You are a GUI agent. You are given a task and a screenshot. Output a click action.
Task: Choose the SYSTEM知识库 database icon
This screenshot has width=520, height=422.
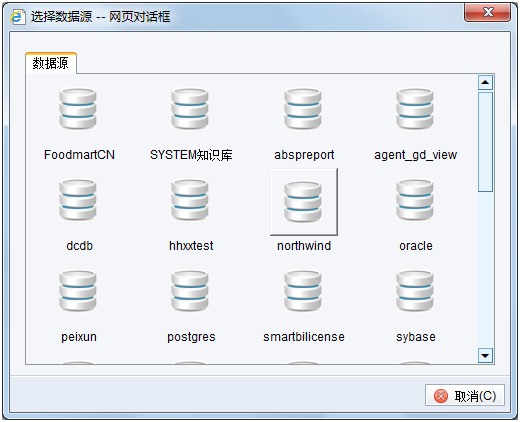[x=190, y=109]
